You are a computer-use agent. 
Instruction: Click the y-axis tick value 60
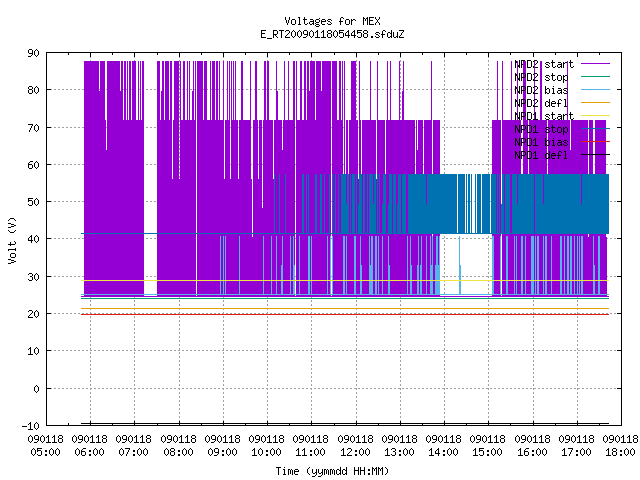pyautogui.click(x=33, y=165)
